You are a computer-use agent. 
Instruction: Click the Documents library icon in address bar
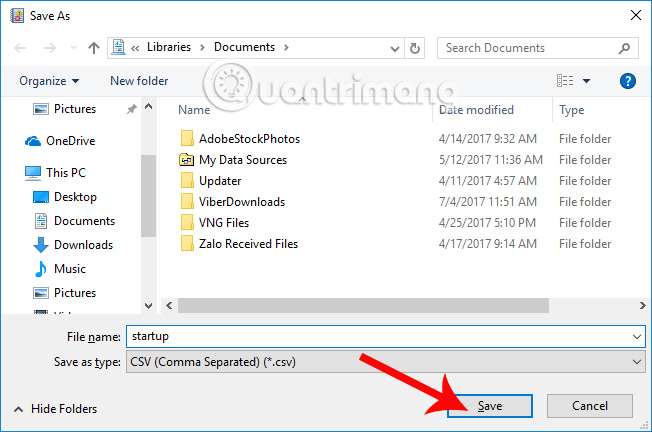(x=119, y=47)
